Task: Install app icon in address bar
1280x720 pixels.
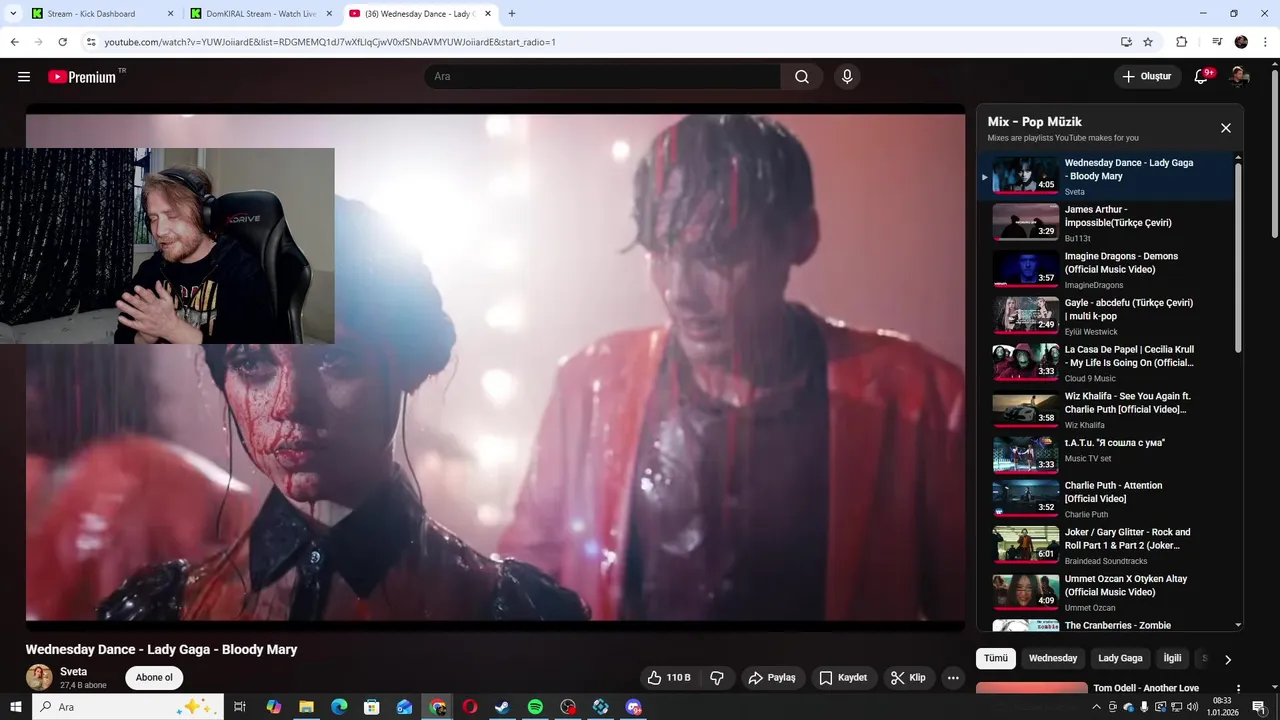Action: [x=1126, y=42]
